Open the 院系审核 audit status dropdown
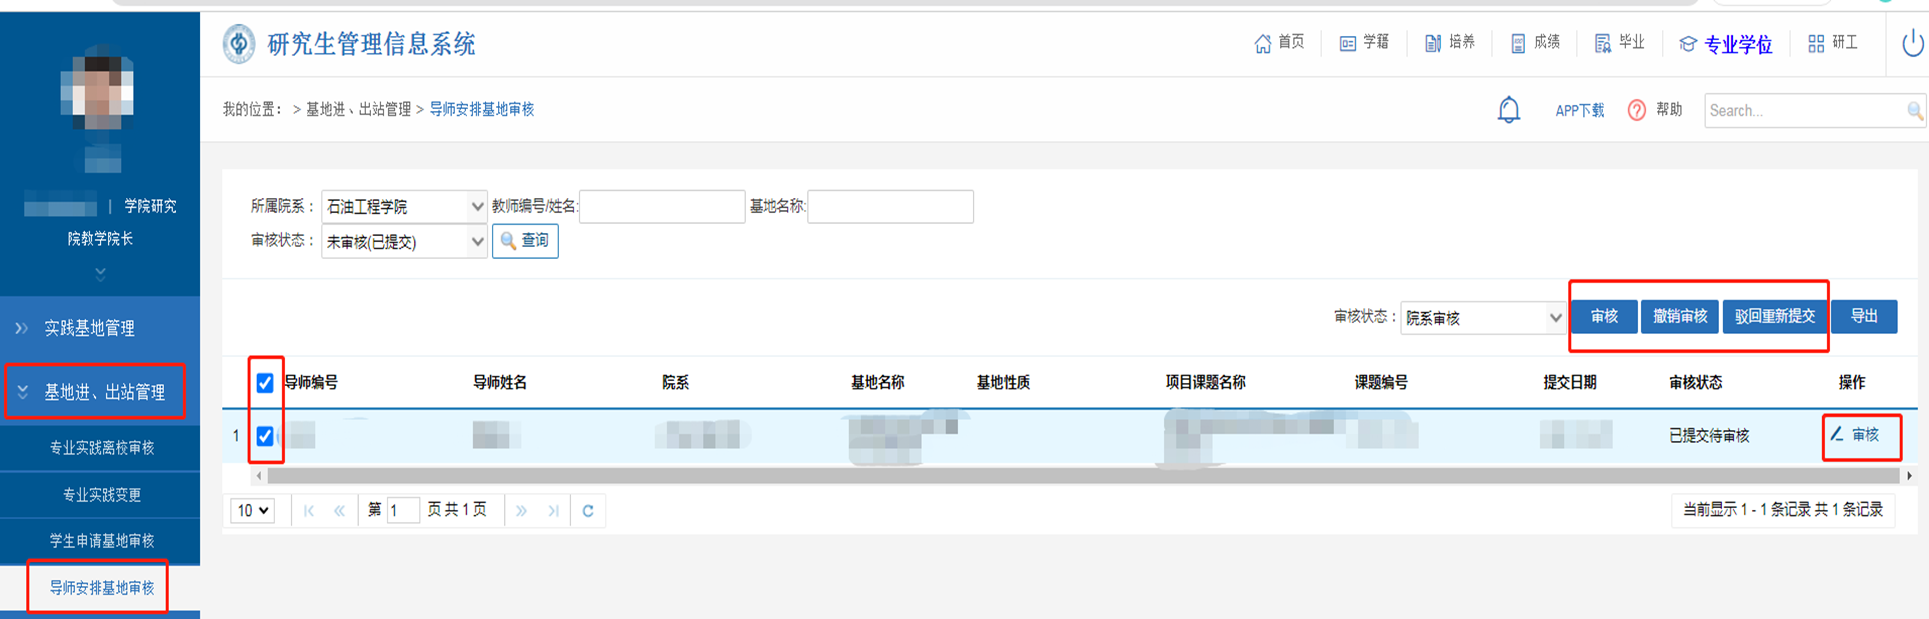Image resolution: width=1929 pixels, height=619 pixels. pos(1482,318)
